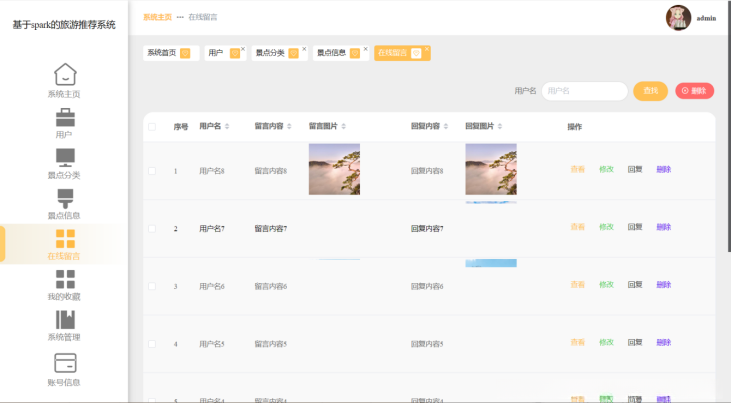Click heart icon on 在线留言 tab
The width and height of the screenshot is (731, 403).
pos(416,53)
